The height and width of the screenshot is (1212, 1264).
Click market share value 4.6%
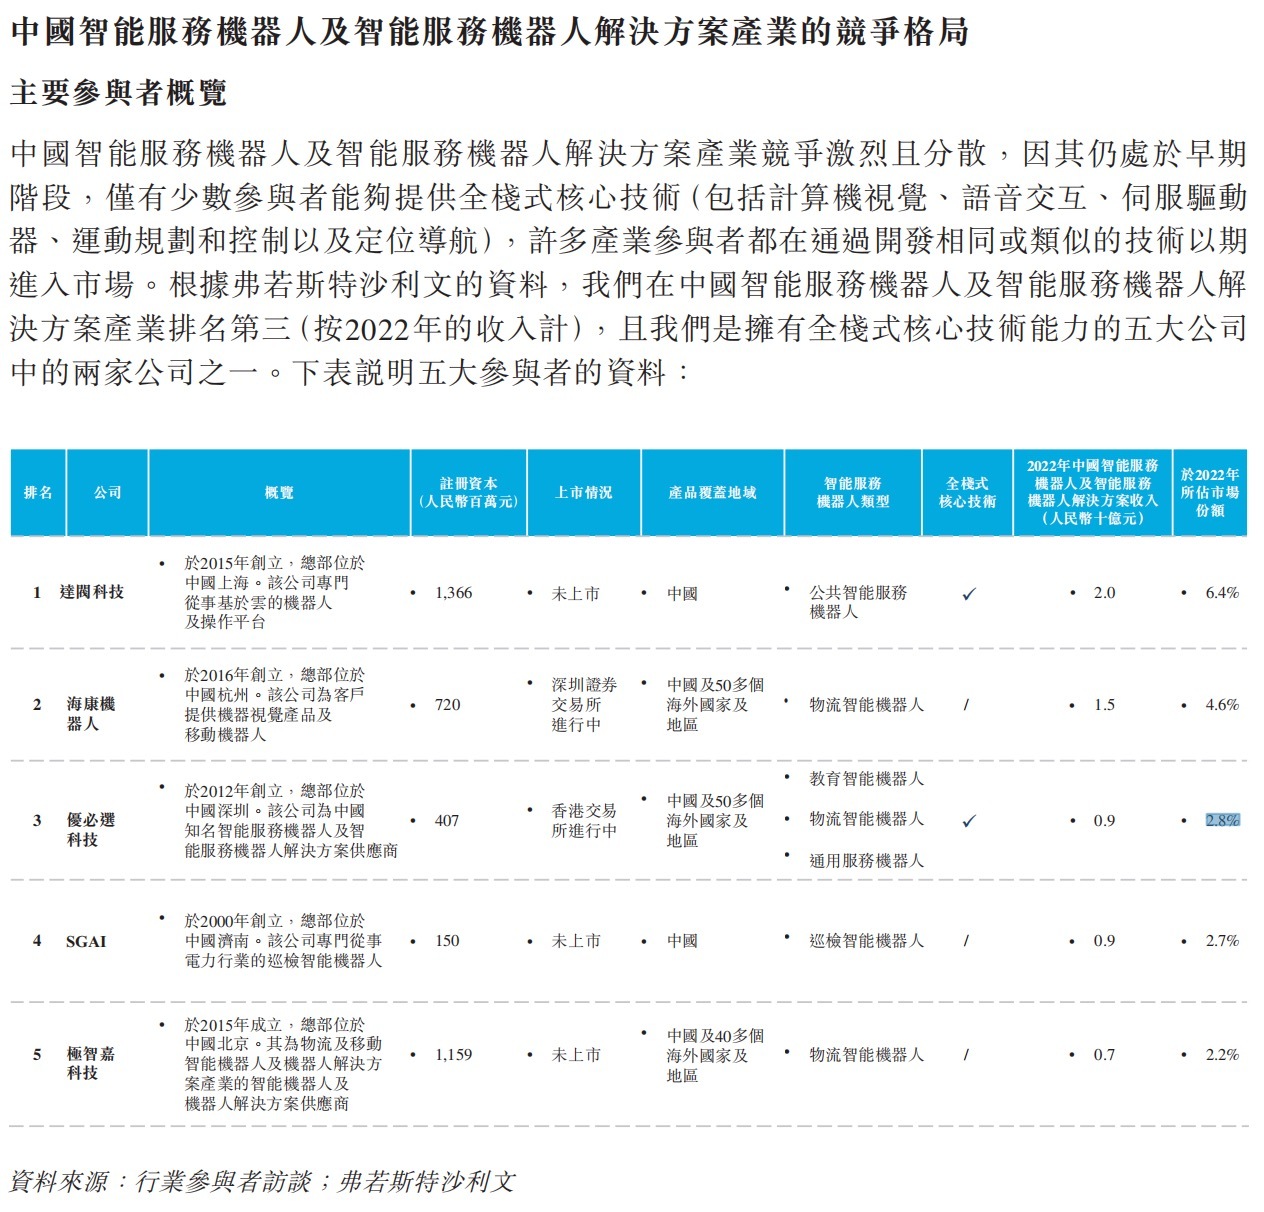coord(1222,705)
